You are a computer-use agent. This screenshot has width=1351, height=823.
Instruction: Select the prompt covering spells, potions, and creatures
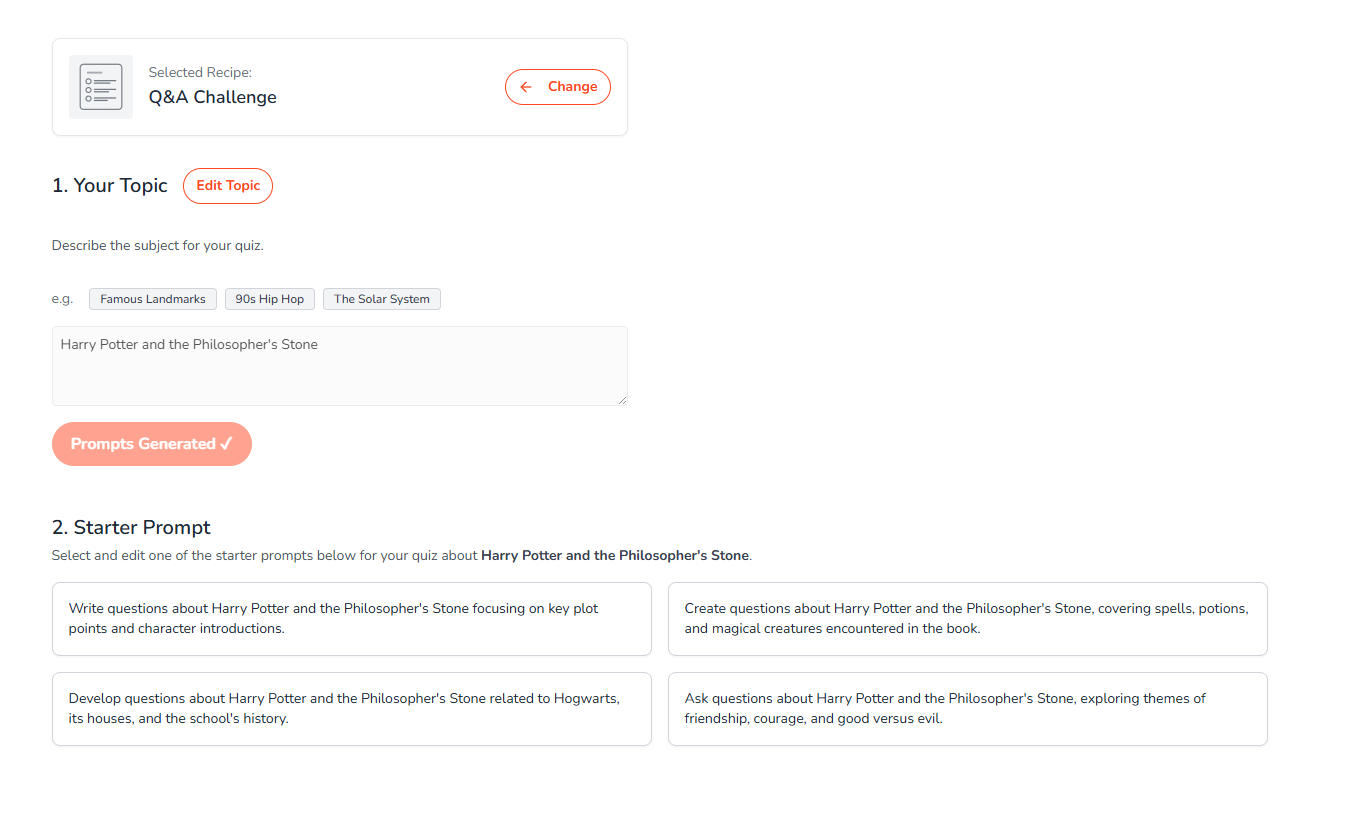pos(967,618)
